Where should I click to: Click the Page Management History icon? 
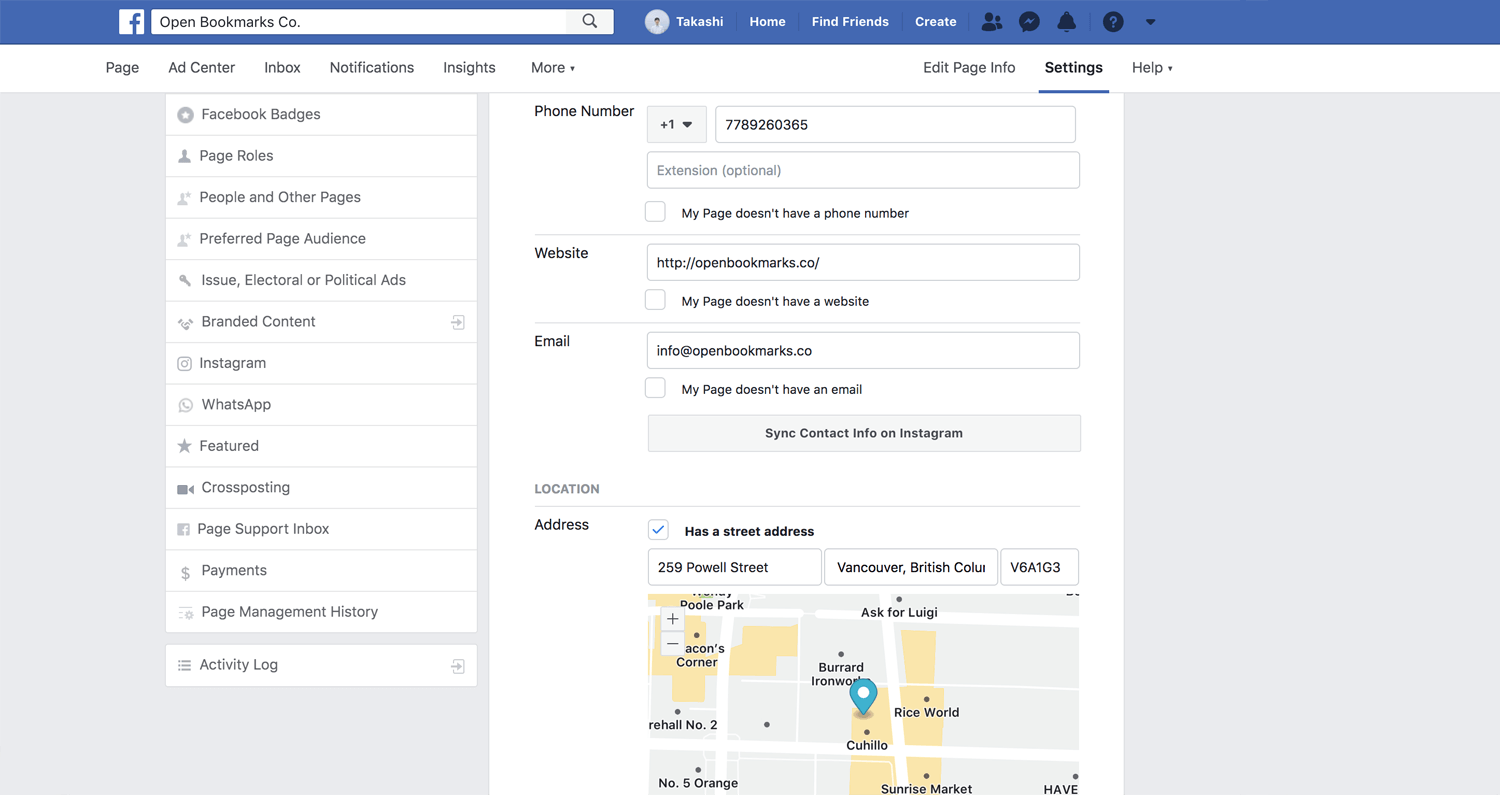click(185, 613)
